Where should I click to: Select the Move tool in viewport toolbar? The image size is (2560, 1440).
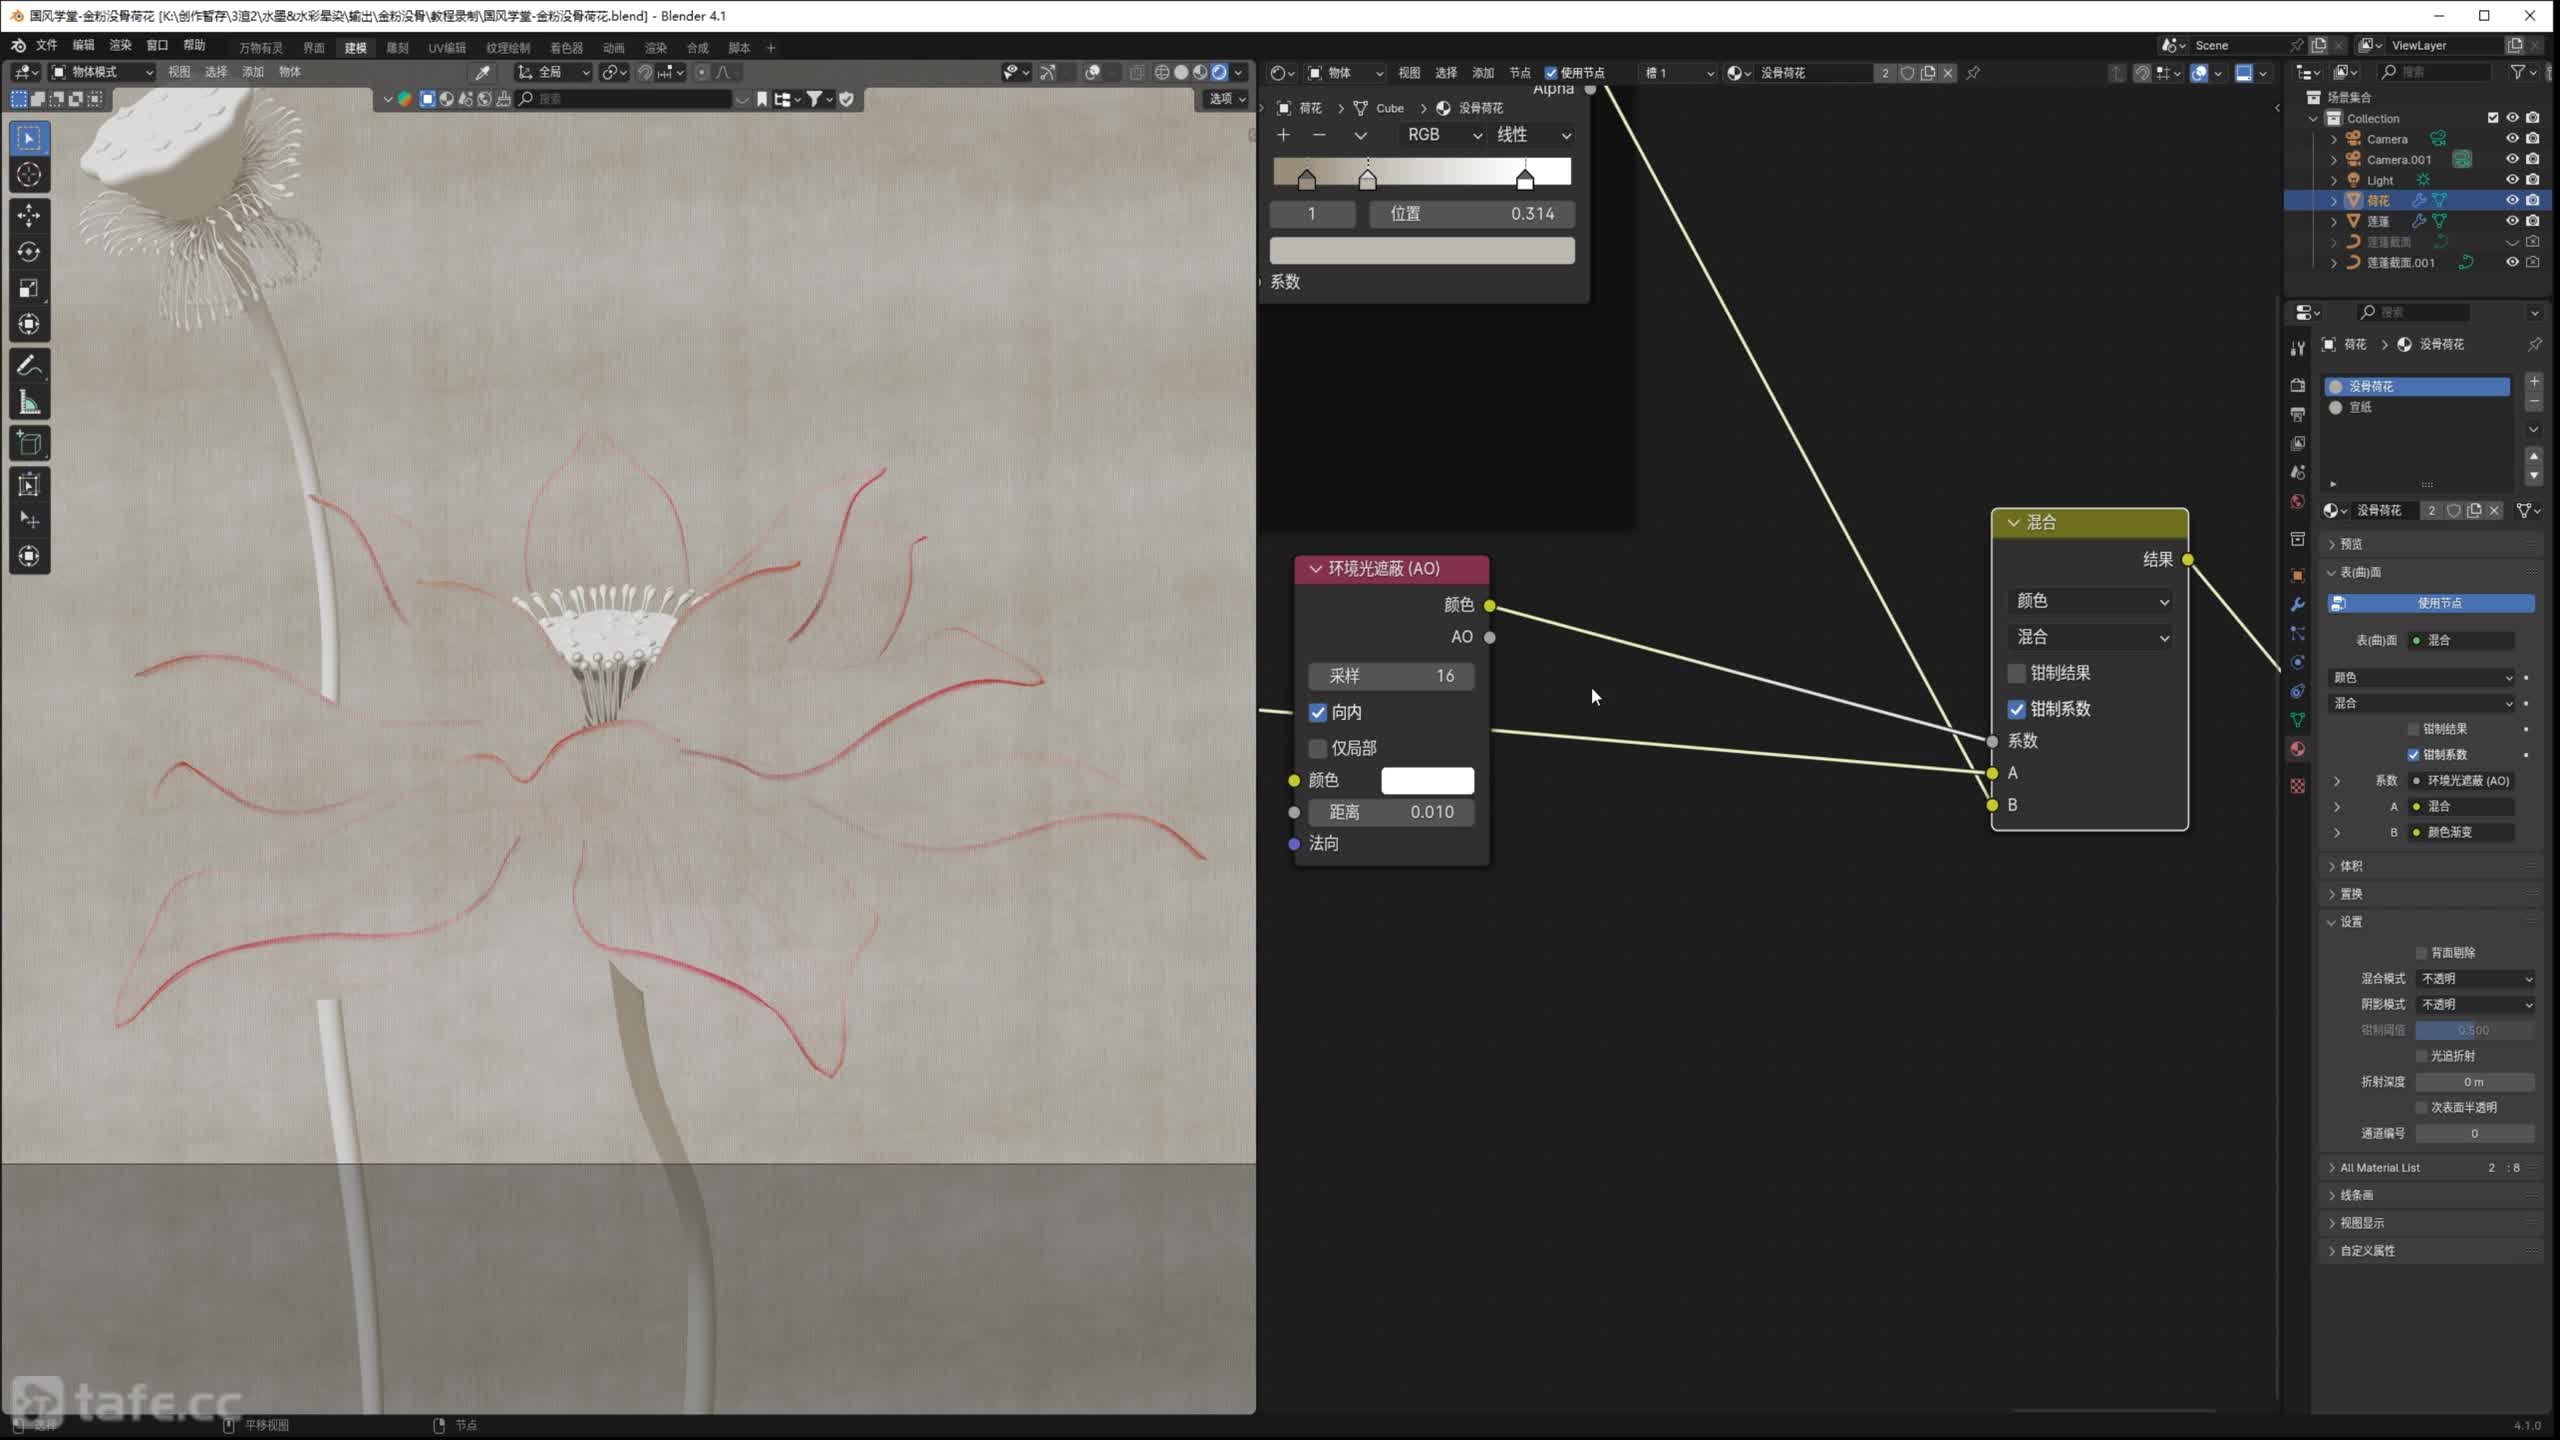point(29,215)
